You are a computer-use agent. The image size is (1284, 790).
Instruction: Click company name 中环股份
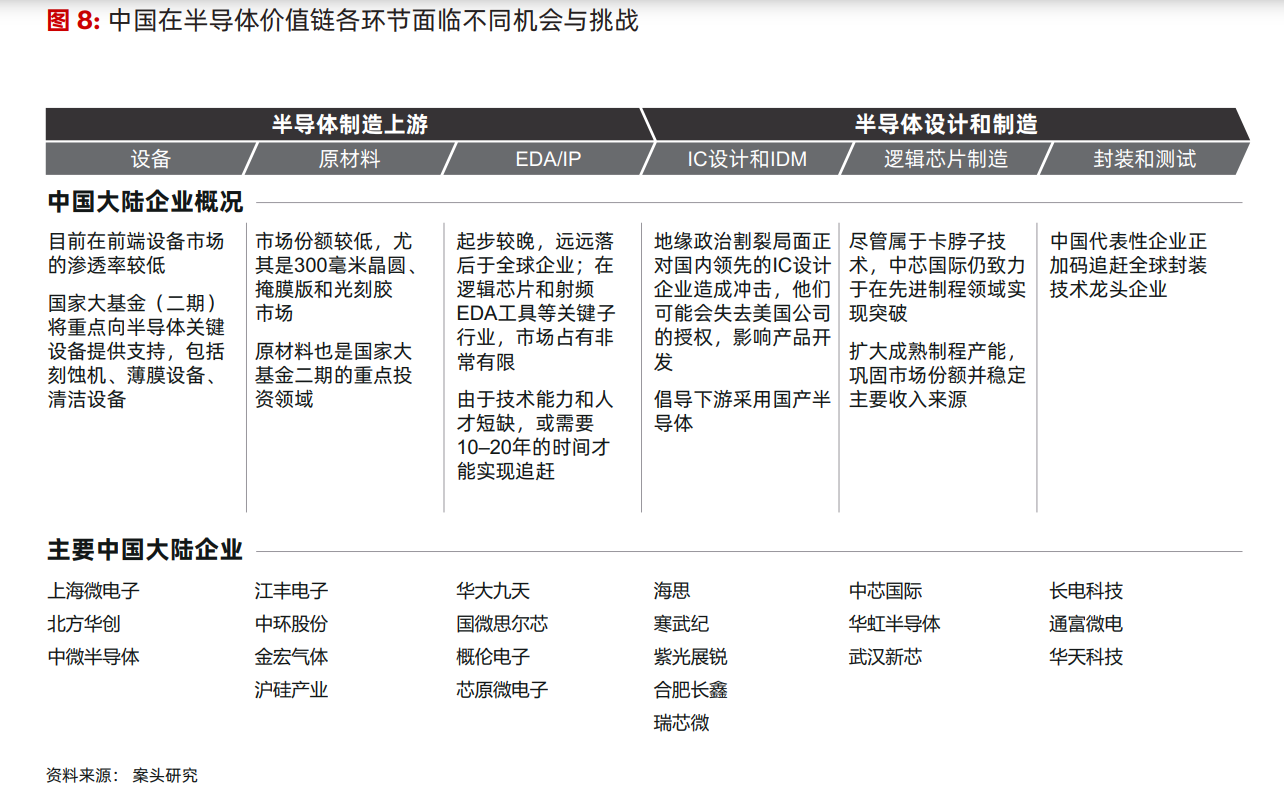point(291,624)
